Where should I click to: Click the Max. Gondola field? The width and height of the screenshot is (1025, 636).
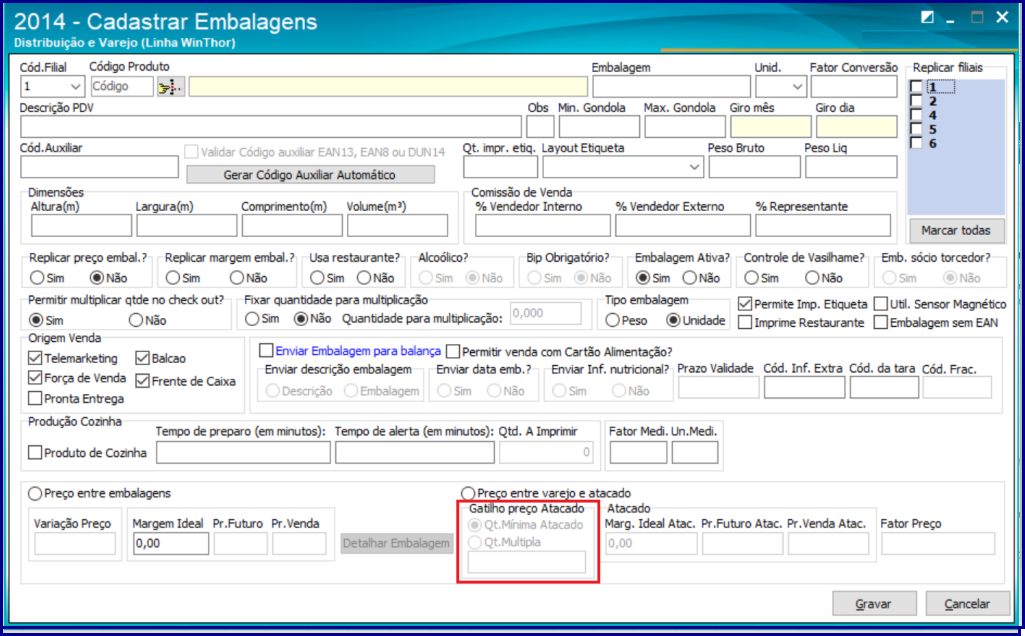point(685,127)
